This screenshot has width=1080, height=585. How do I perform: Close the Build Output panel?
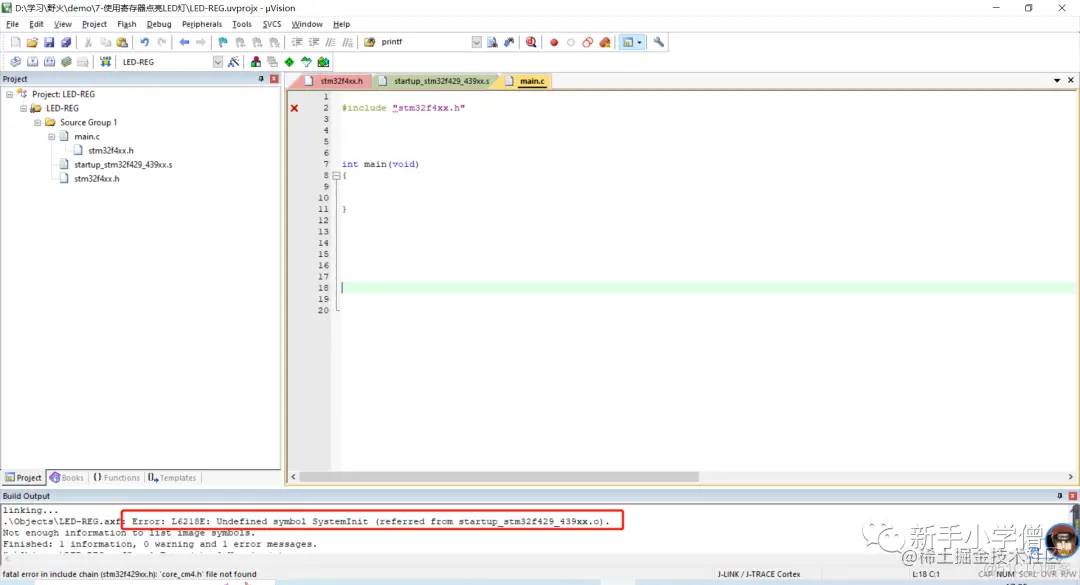pyautogui.click(x=1072, y=496)
